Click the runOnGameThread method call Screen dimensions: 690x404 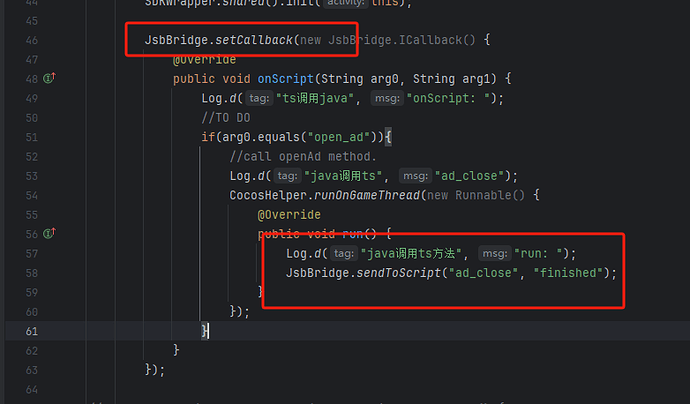(367, 195)
